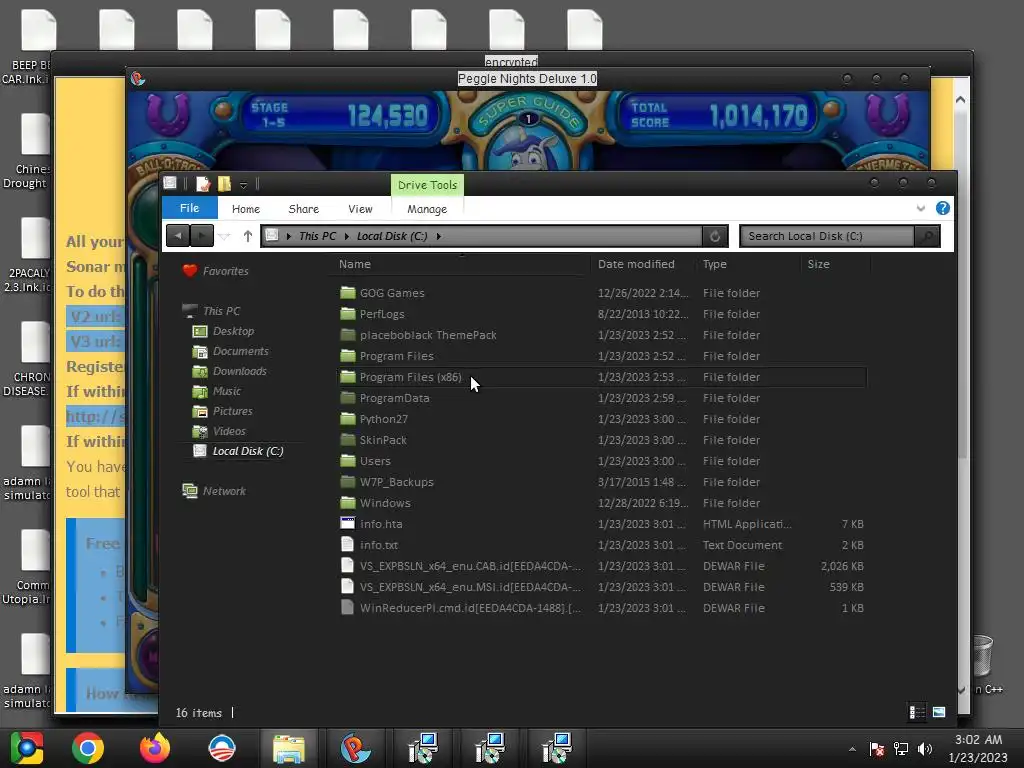Select the Users folder icon
This screenshot has height=768, width=1024.
(x=347, y=461)
